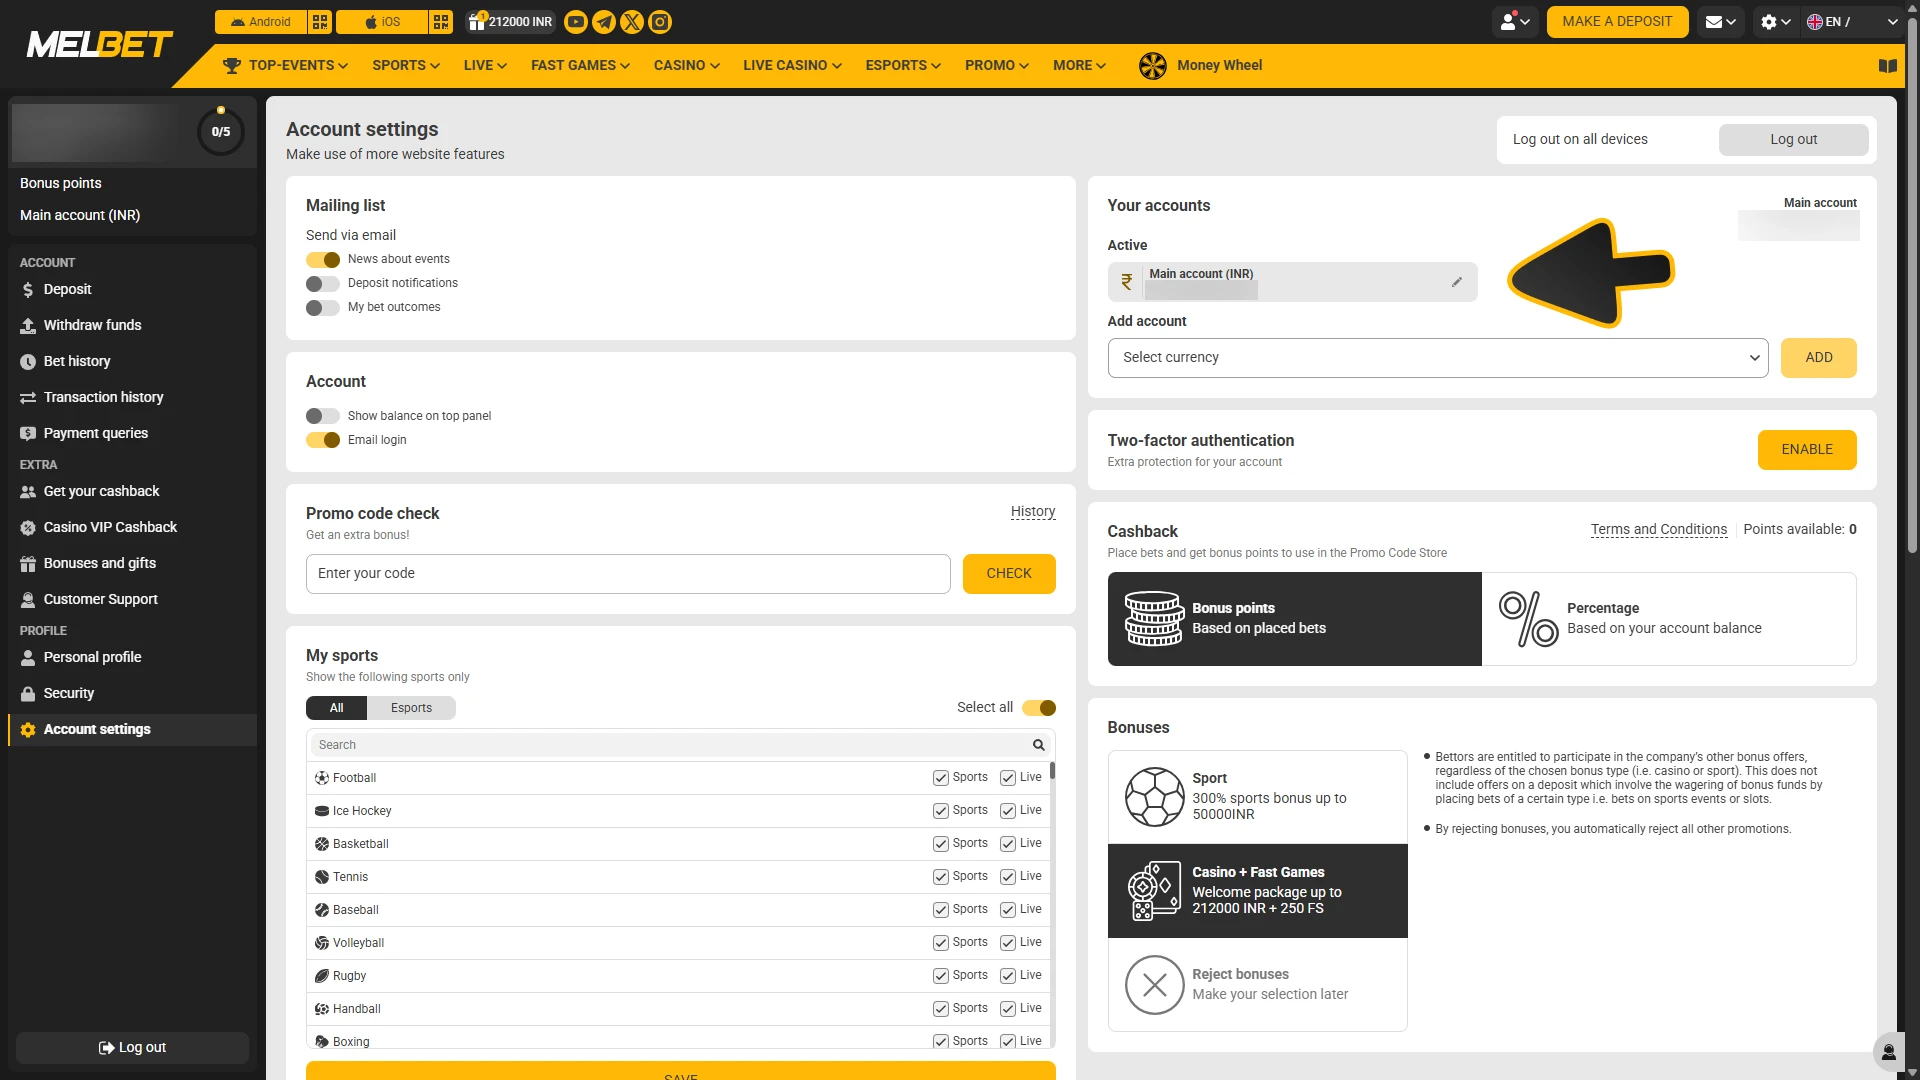
Task: Click the MELBET logo
Action: pyautogui.click(x=100, y=45)
